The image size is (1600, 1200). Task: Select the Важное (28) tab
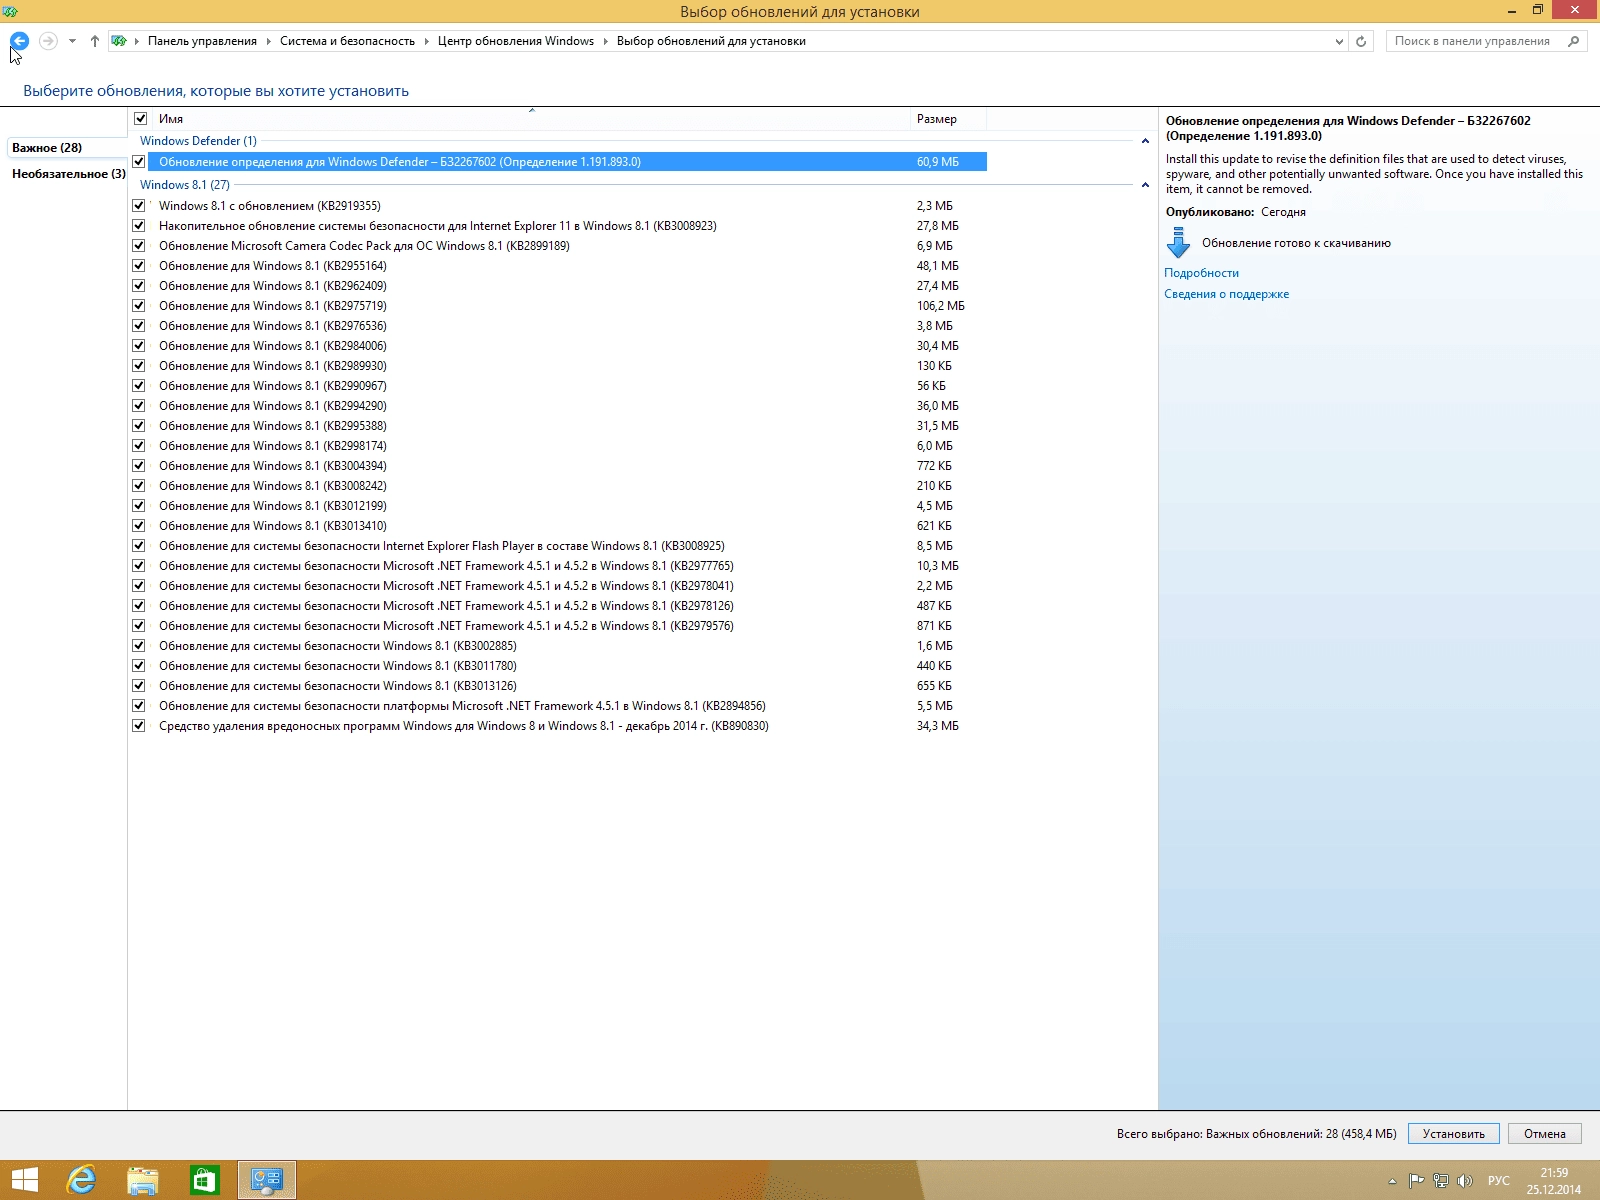(66, 147)
